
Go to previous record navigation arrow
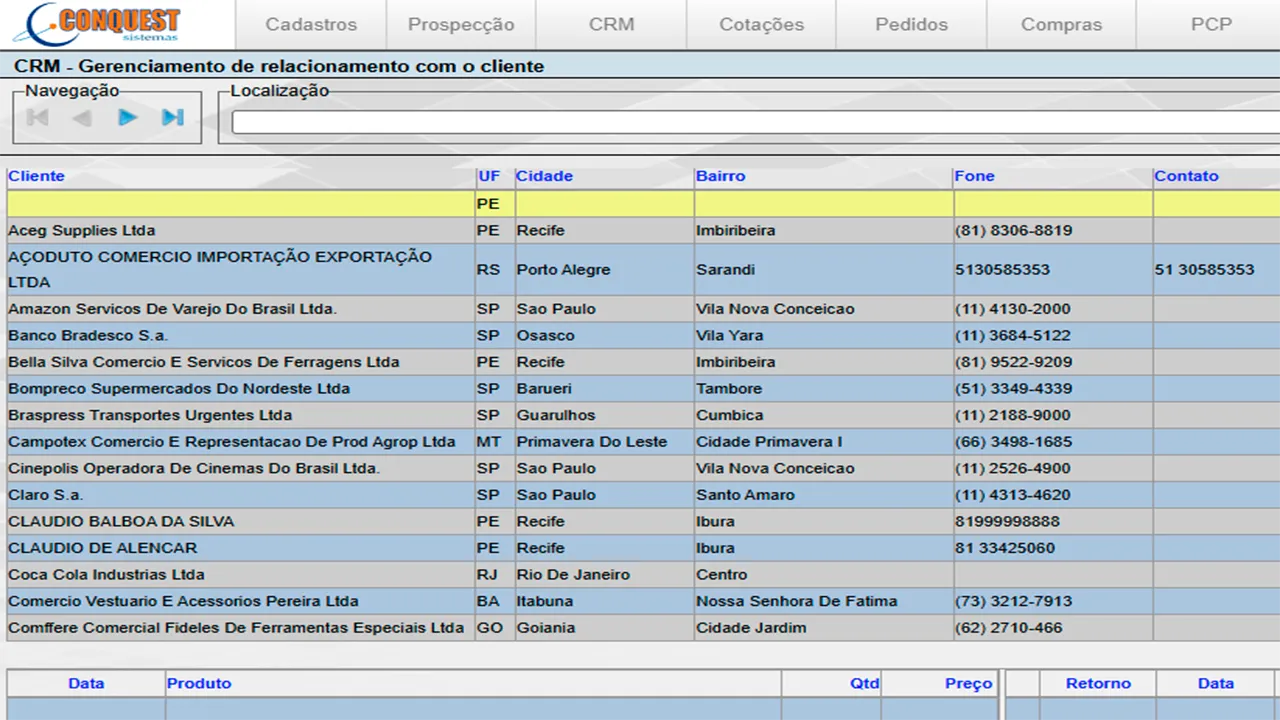click(x=82, y=118)
